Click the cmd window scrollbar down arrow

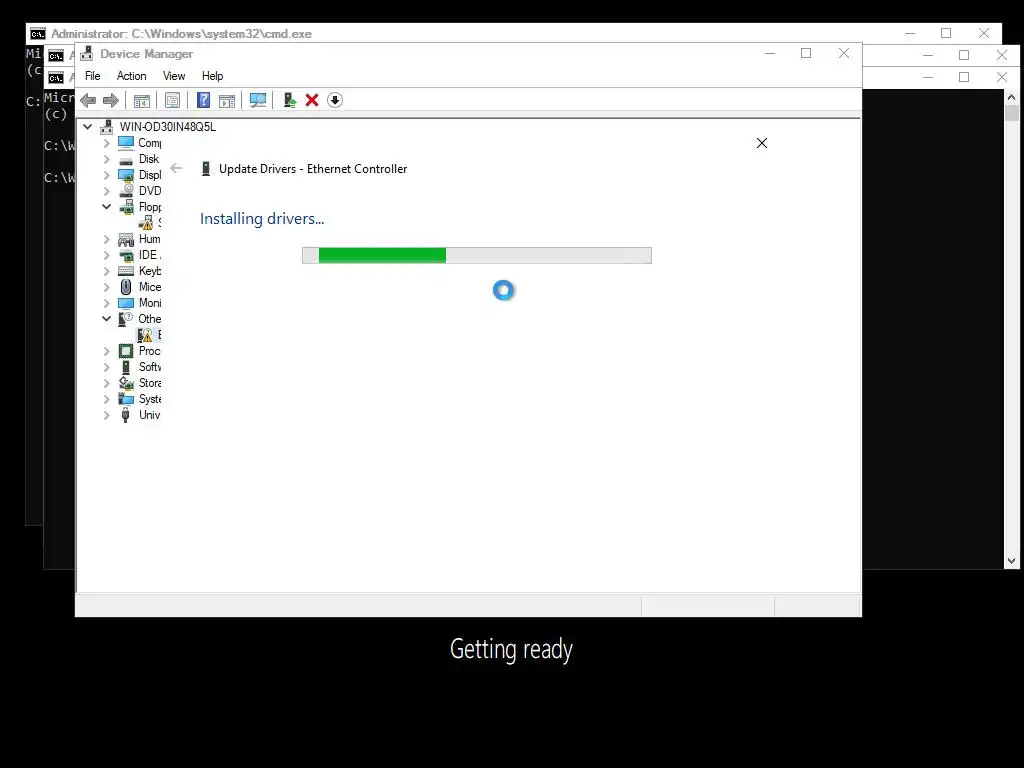click(1012, 561)
